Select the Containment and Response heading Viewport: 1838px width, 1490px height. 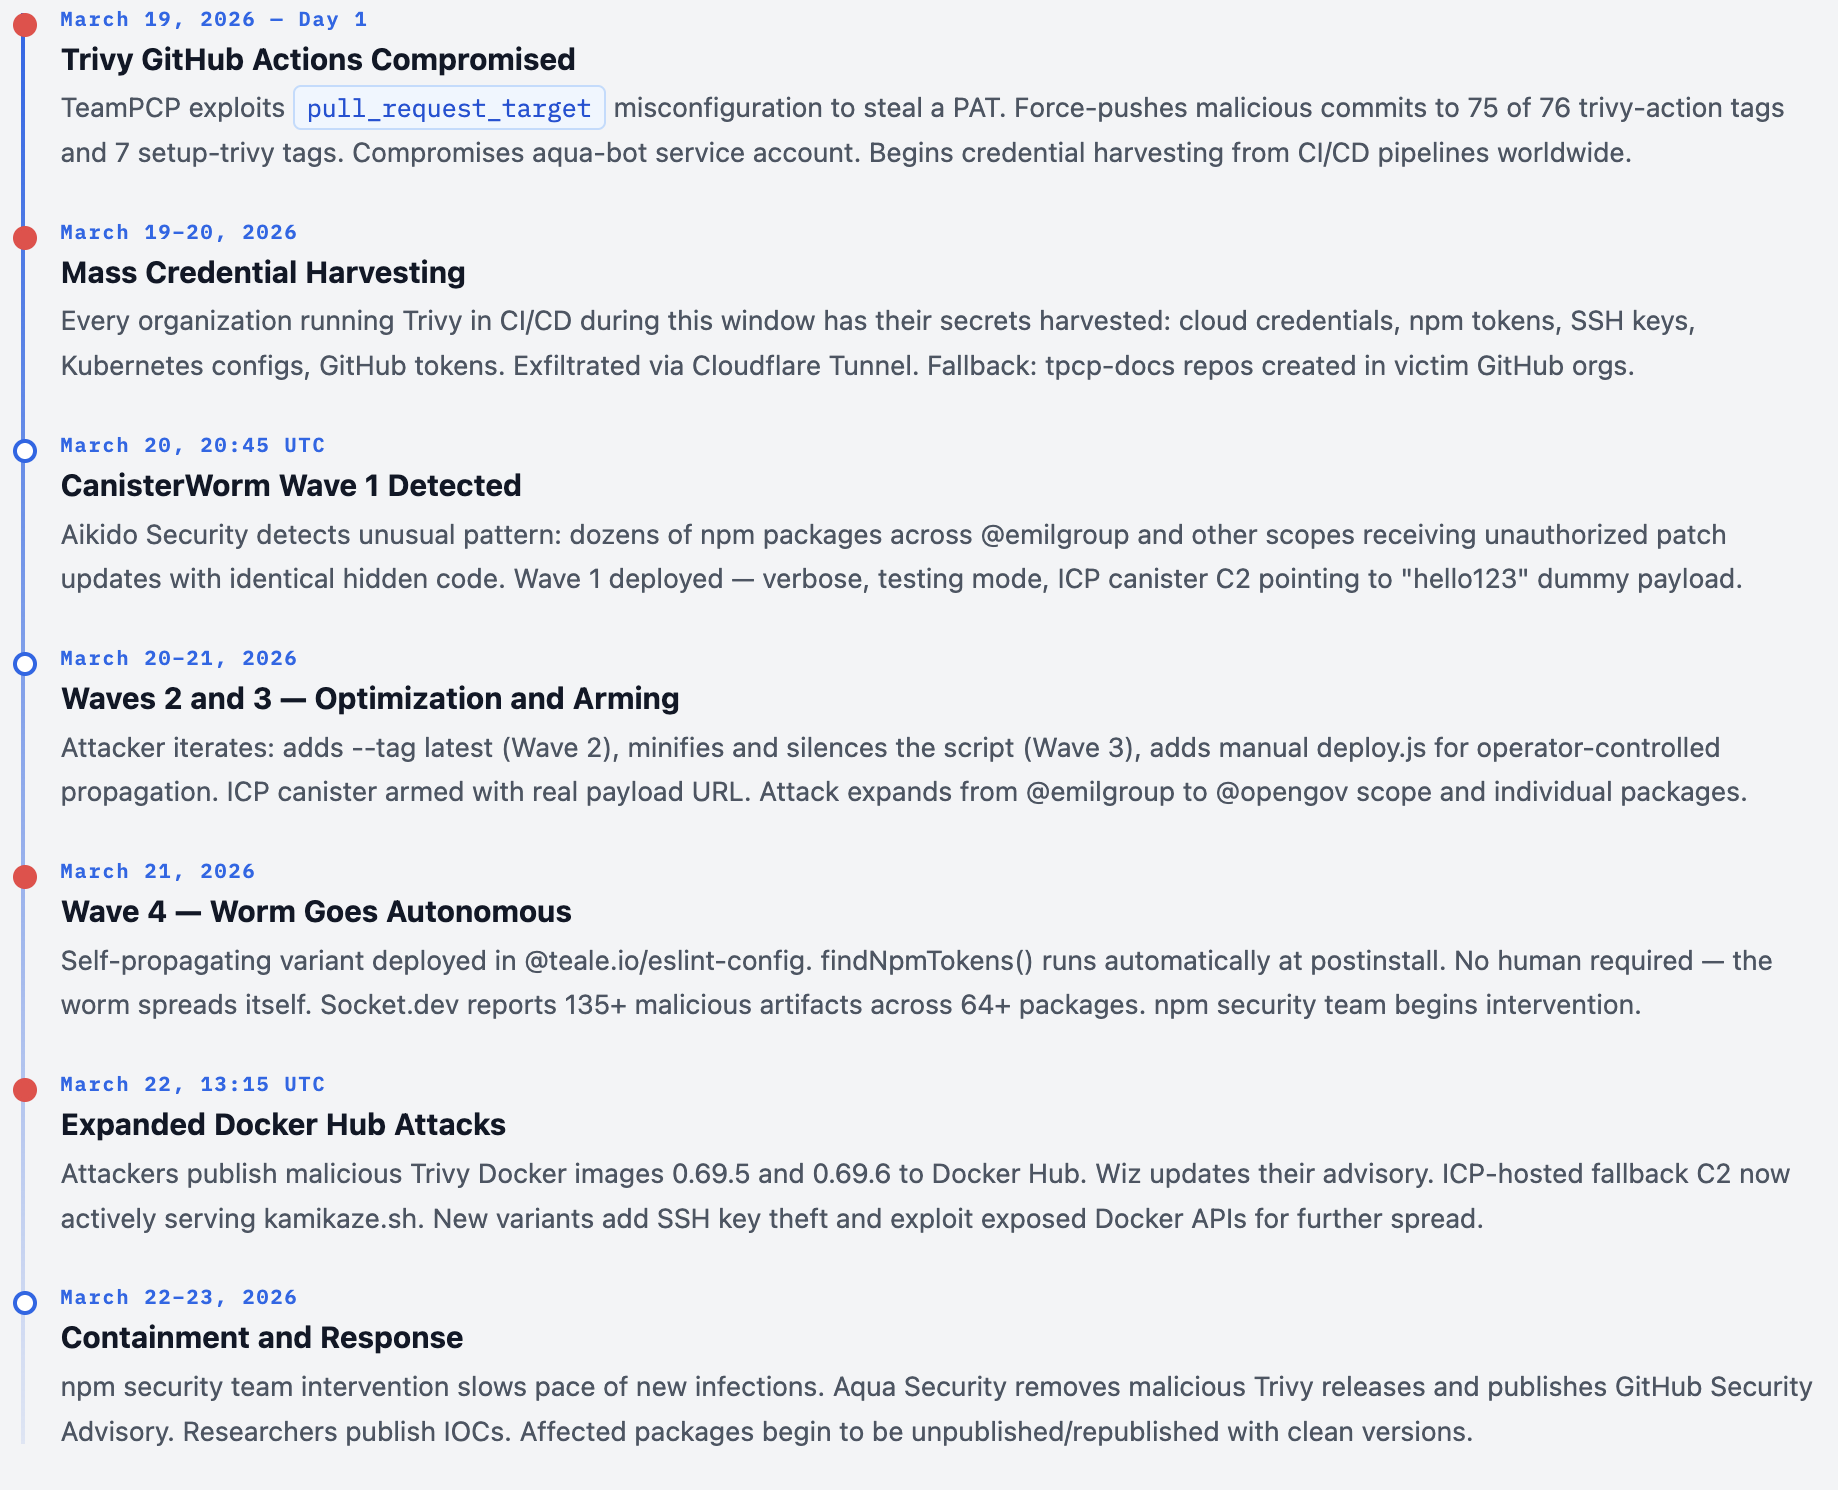262,1338
